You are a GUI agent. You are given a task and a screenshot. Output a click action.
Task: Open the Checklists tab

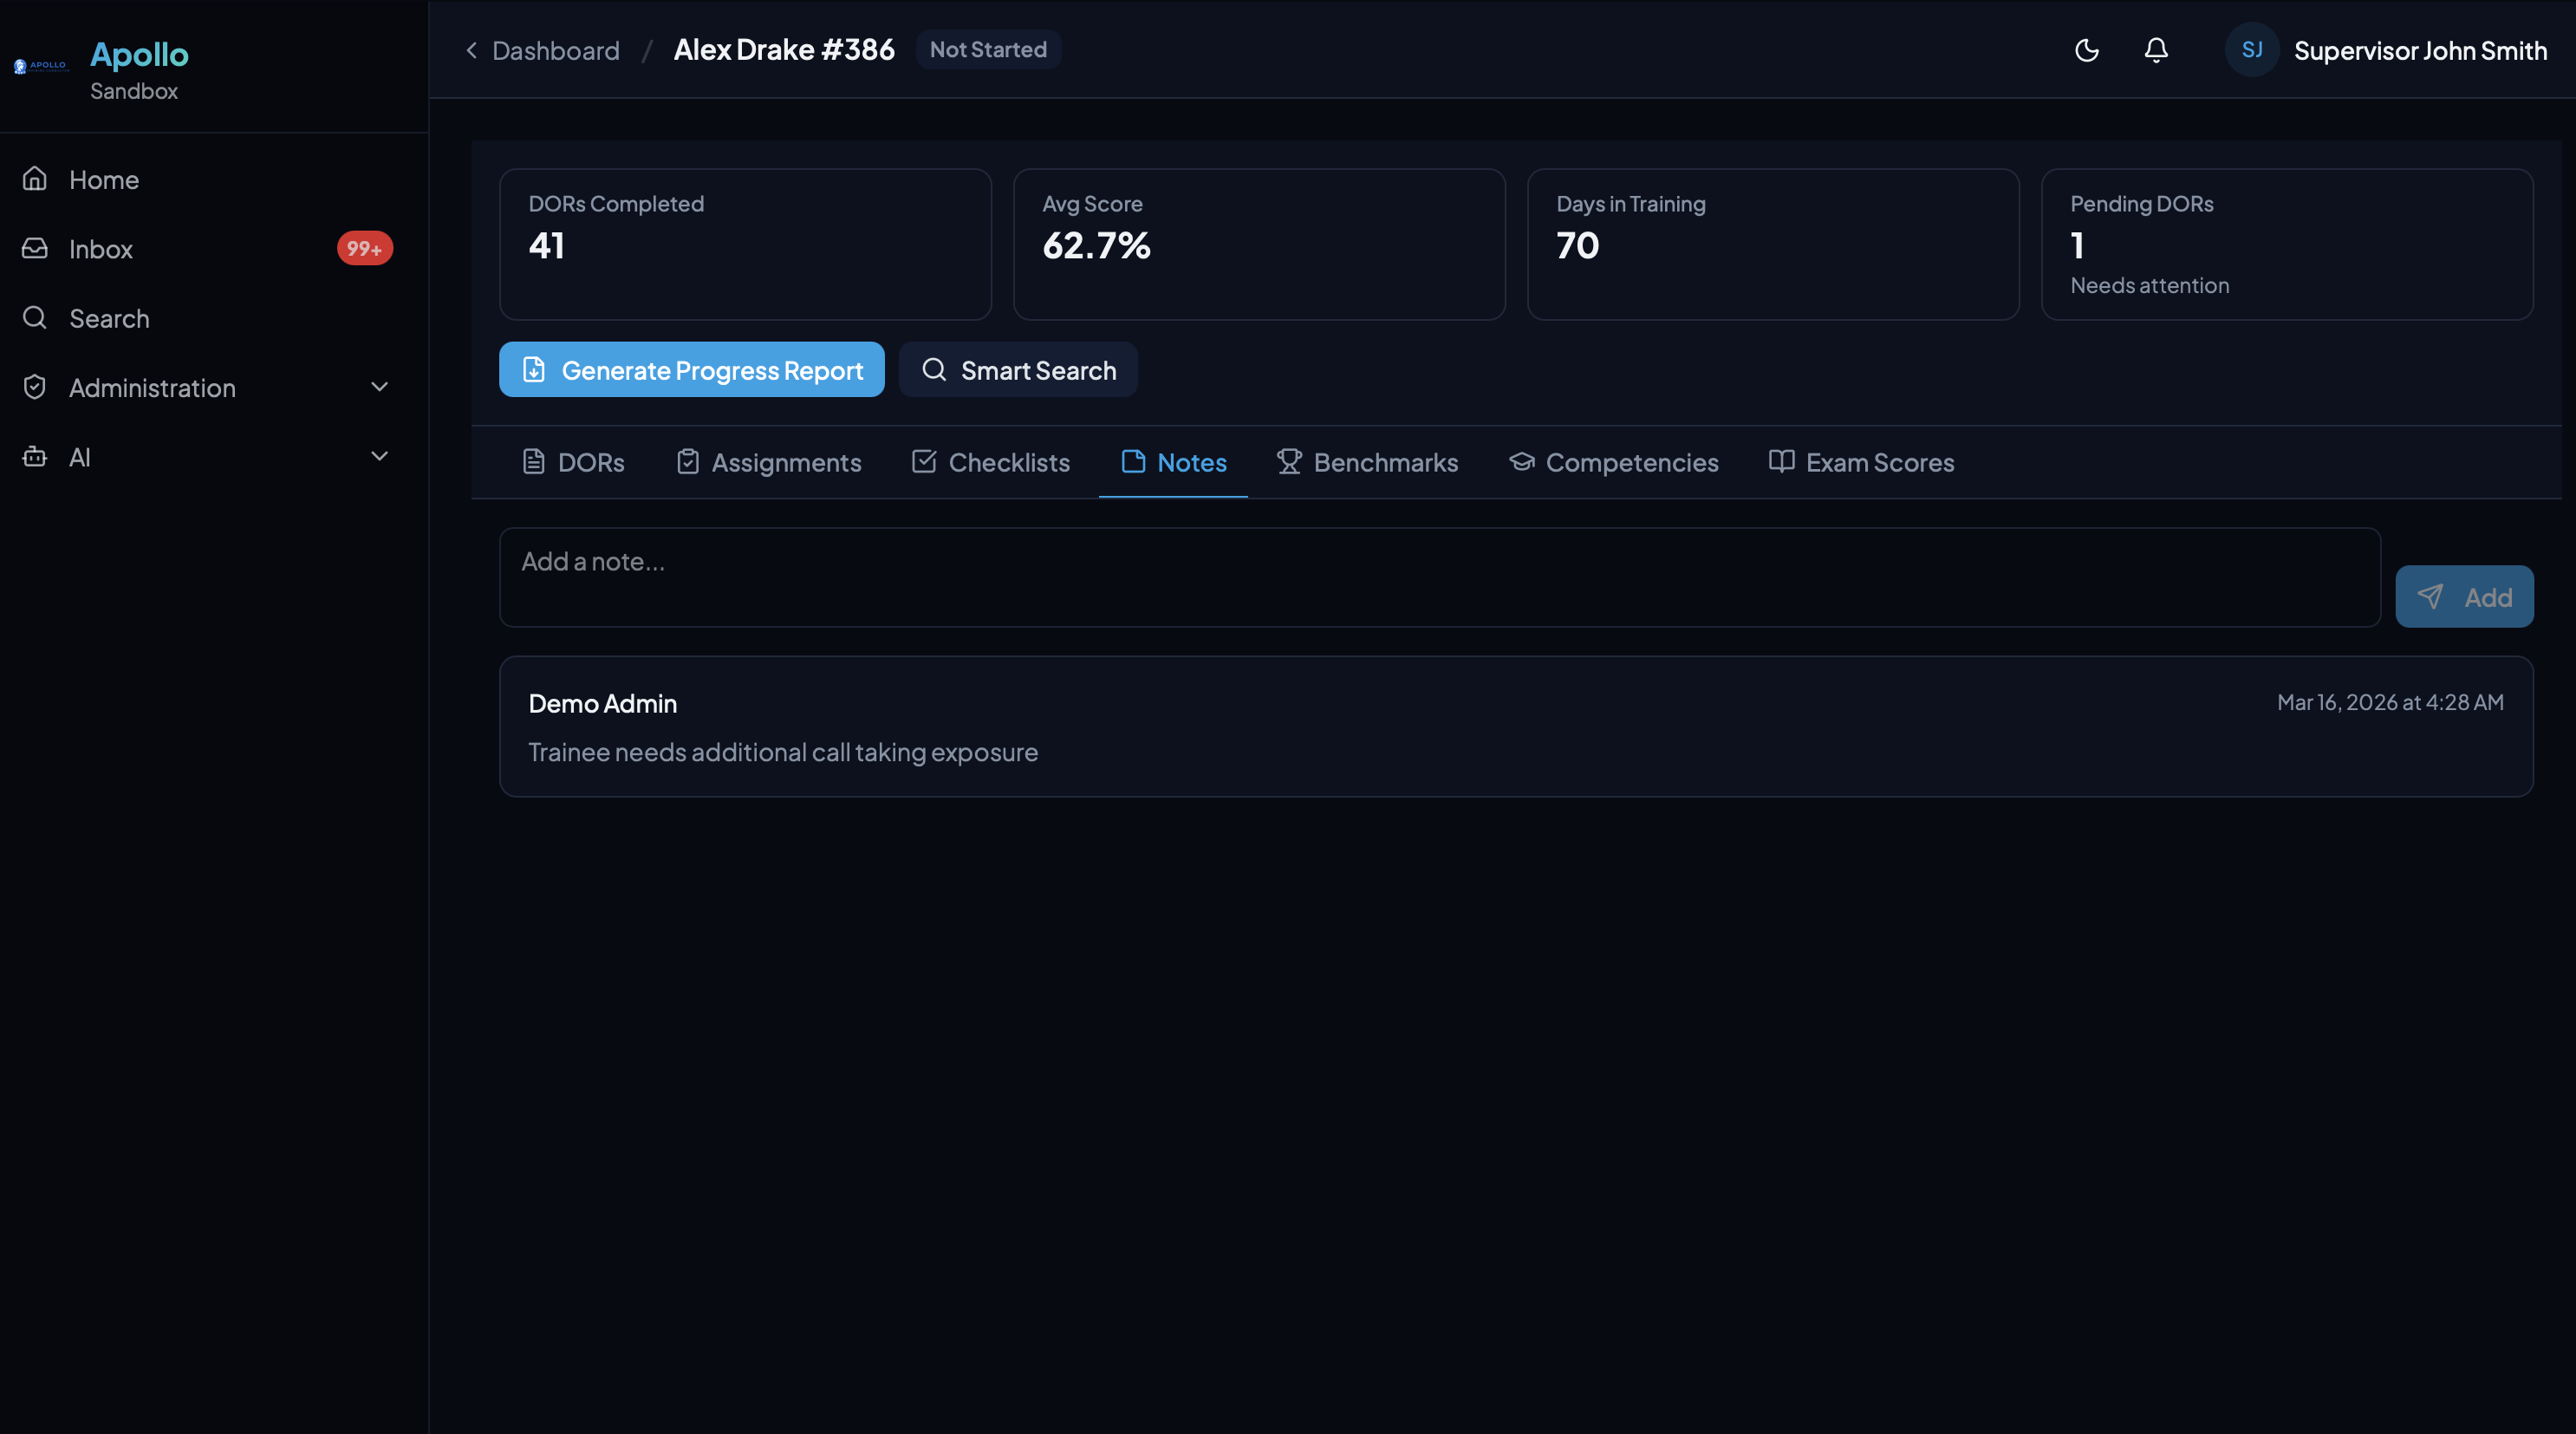[990, 462]
